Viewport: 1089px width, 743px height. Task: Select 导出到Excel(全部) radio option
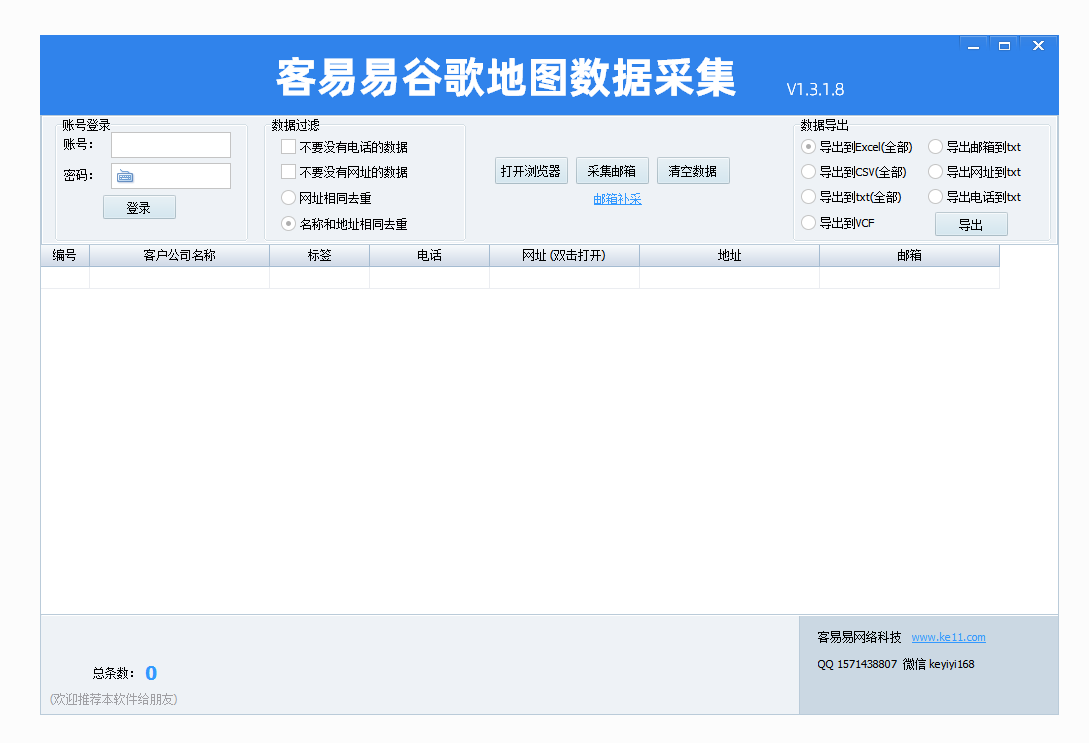(x=808, y=147)
